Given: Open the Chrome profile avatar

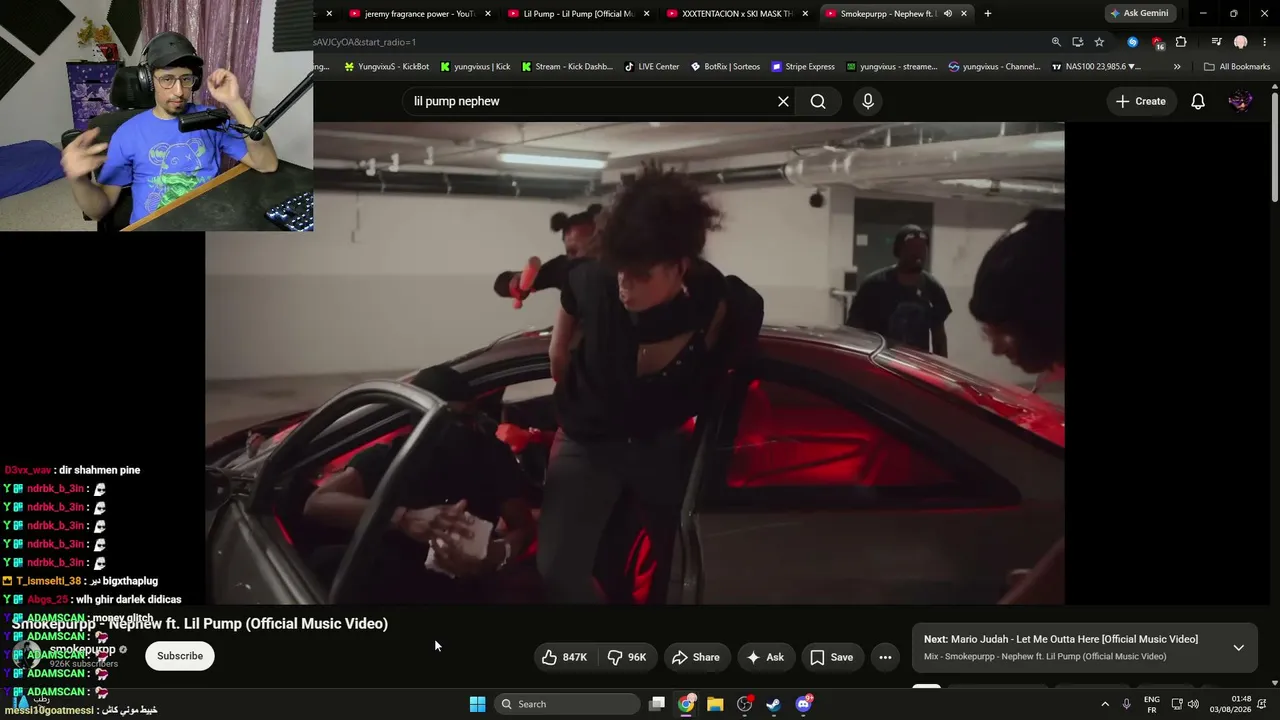Looking at the screenshot, I should click(1241, 42).
